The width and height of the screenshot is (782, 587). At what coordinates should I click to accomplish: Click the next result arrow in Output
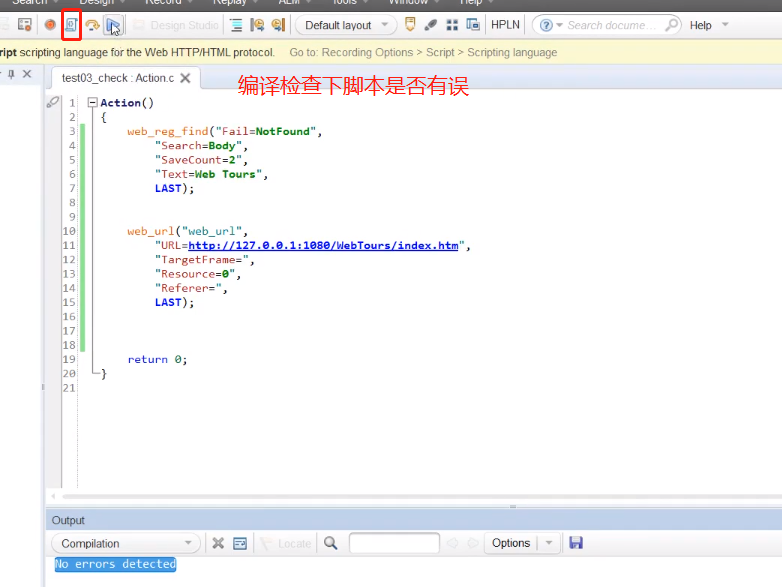tap(473, 543)
